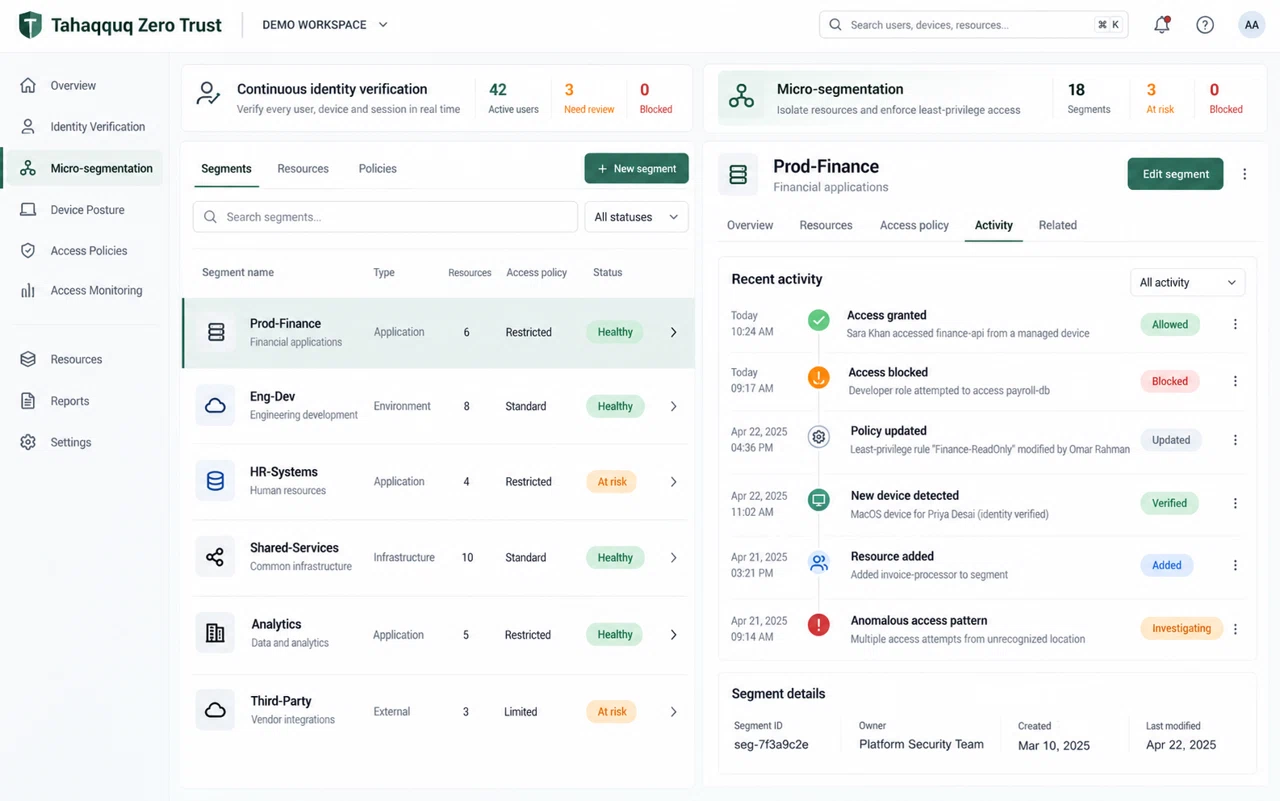Click the segment ID seg-7f3a9c2e
Screen dimensions: 1280x801
click(771, 745)
